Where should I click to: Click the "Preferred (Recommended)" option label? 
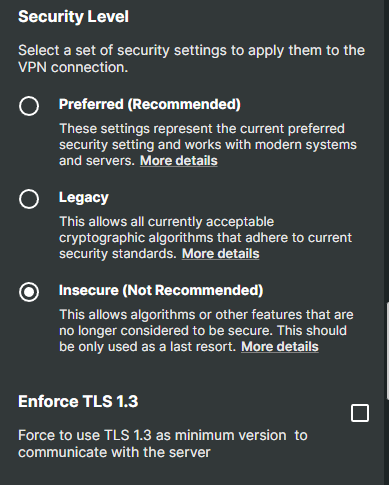coord(150,104)
